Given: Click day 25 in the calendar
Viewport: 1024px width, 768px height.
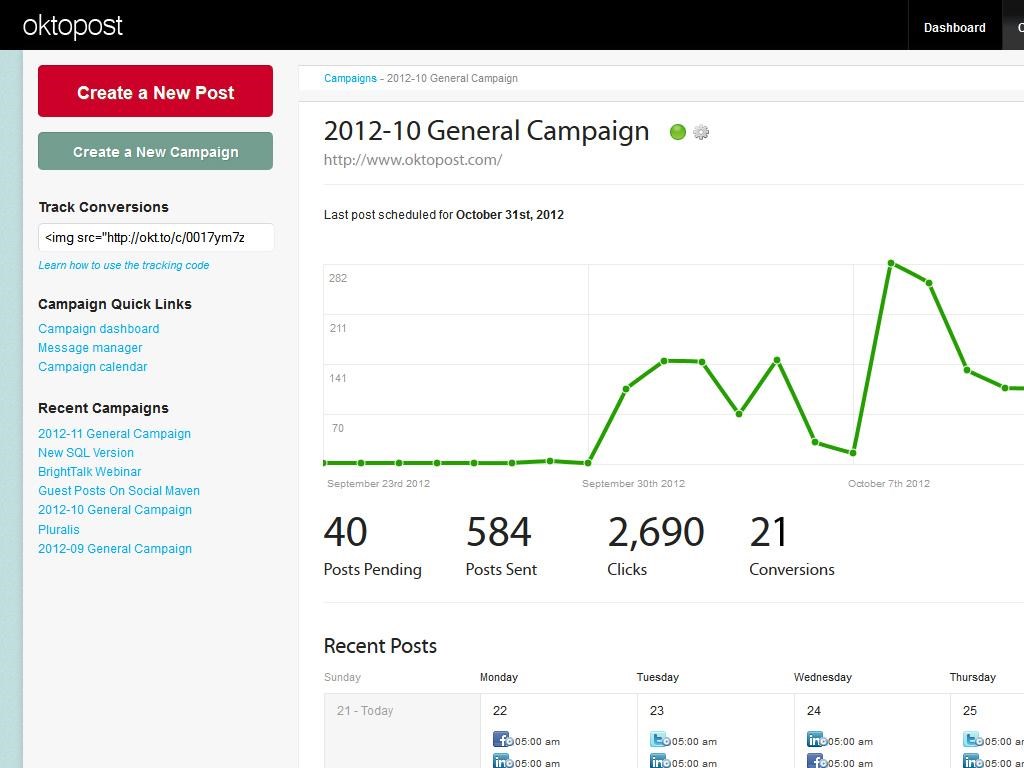Looking at the screenshot, I should click(x=970, y=711).
